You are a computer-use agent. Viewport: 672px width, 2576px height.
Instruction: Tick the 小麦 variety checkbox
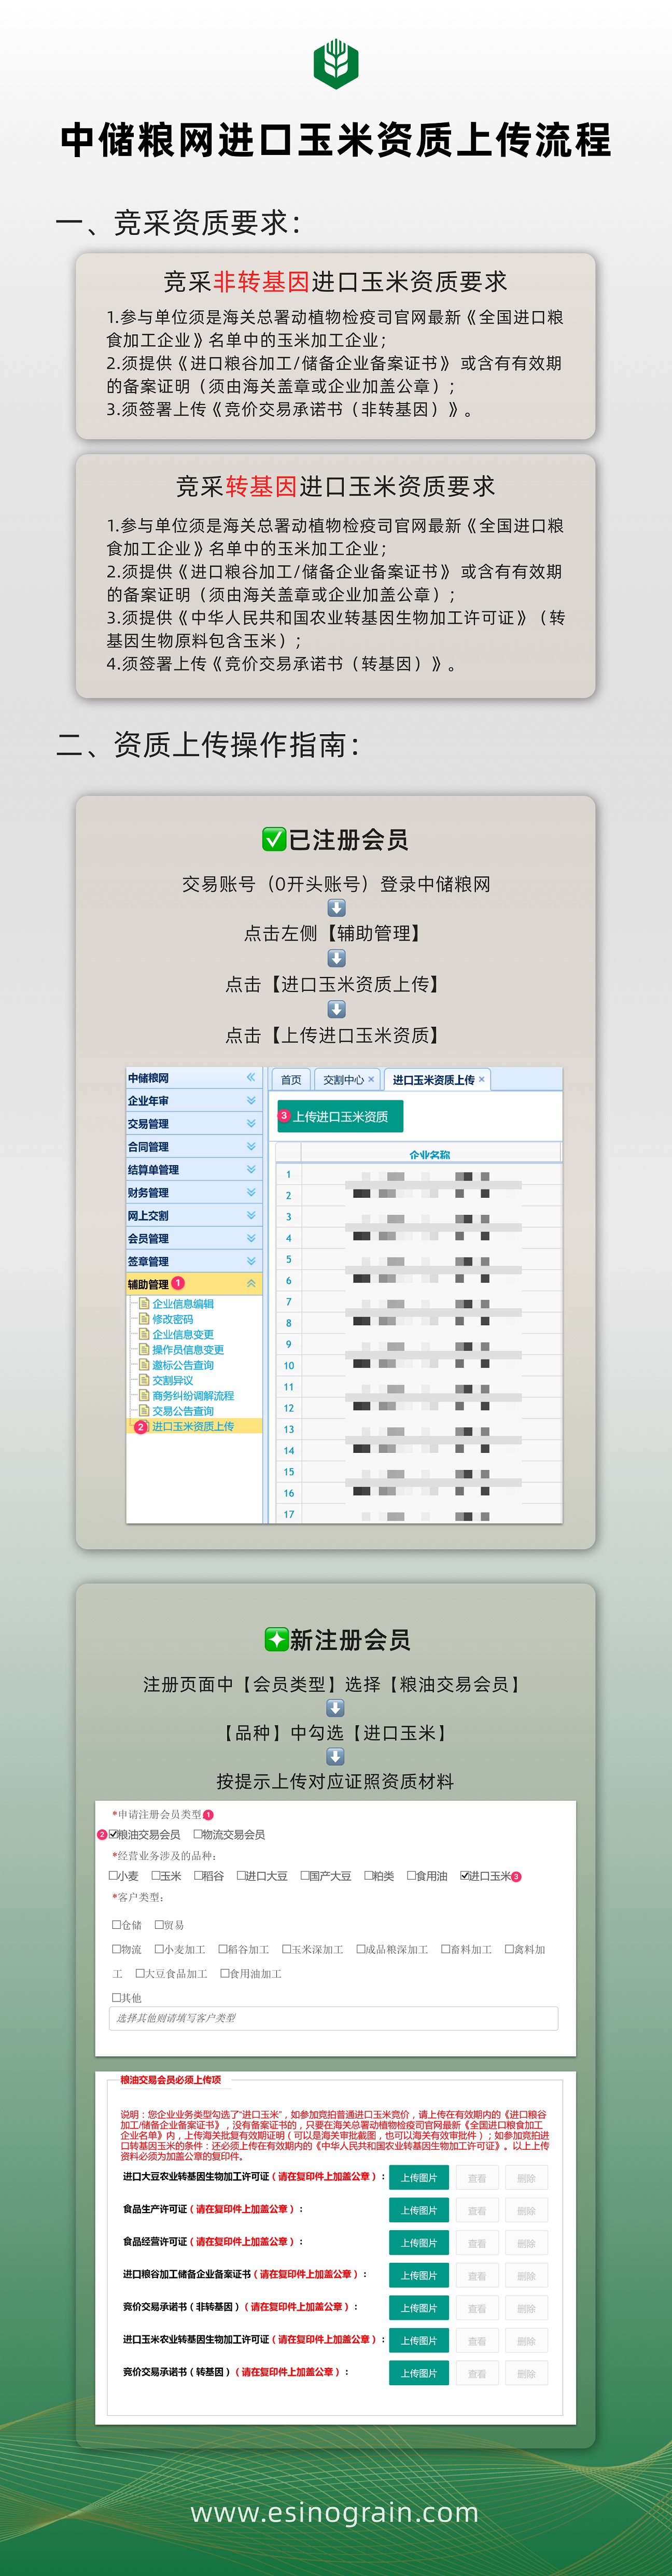[113, 1875]
